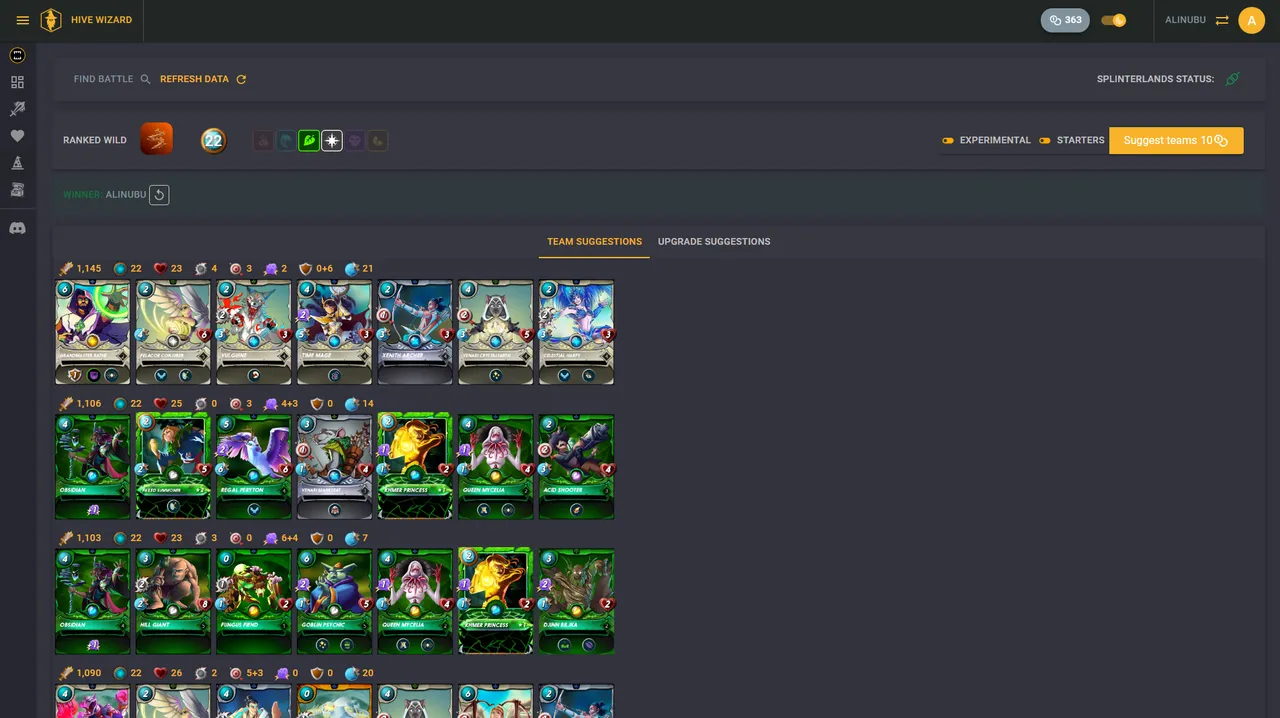Toggle the theme switch in top bar
The width and height of the screenshot is (1280, 718).
tap(1113, 20)
